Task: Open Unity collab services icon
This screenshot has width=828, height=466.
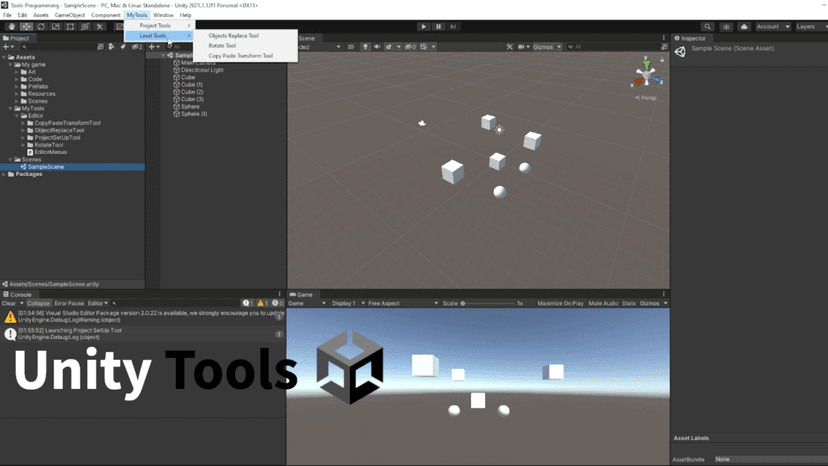Action: pos(727,26)
